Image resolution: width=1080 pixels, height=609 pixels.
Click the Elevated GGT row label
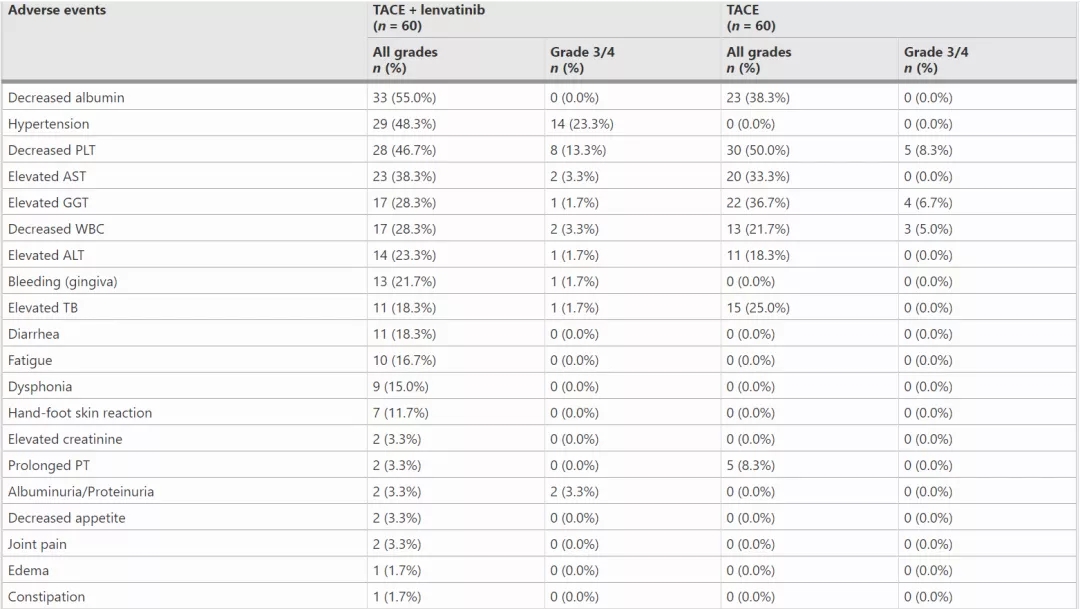click(48, 202)
